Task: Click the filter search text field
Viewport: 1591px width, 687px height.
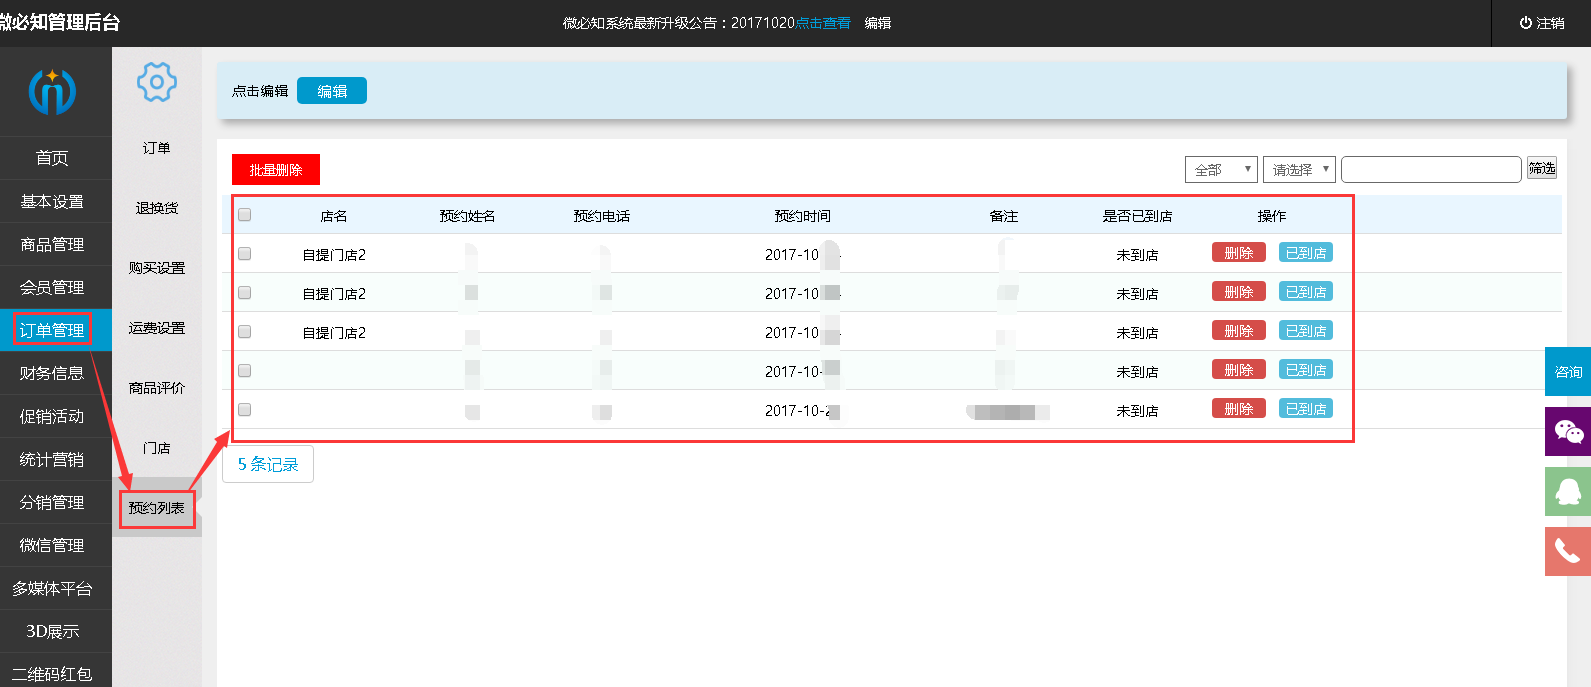Action: (x=1430, y=170)
